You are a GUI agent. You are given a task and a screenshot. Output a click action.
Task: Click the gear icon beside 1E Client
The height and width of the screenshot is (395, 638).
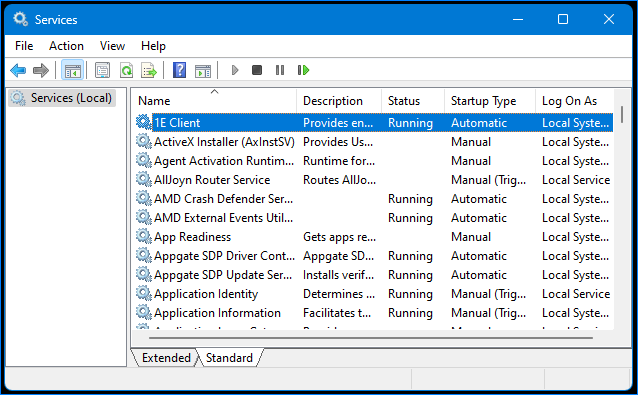tap(144, 122)
